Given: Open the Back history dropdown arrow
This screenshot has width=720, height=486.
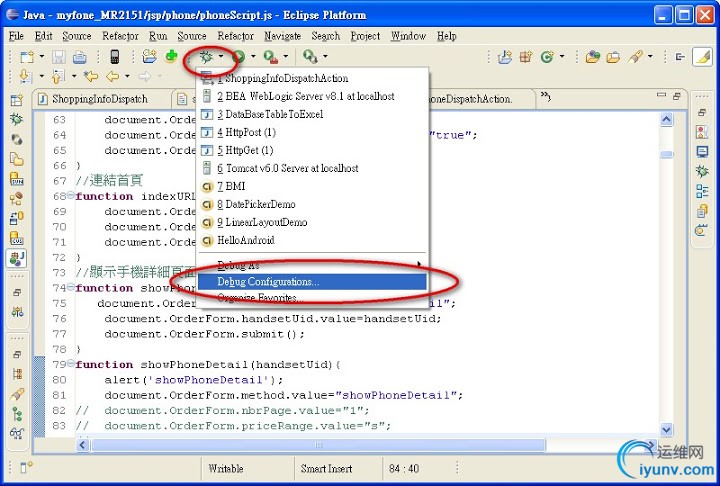Looking at the screenshot, I should pyautogui.click(x=127, y=76).
